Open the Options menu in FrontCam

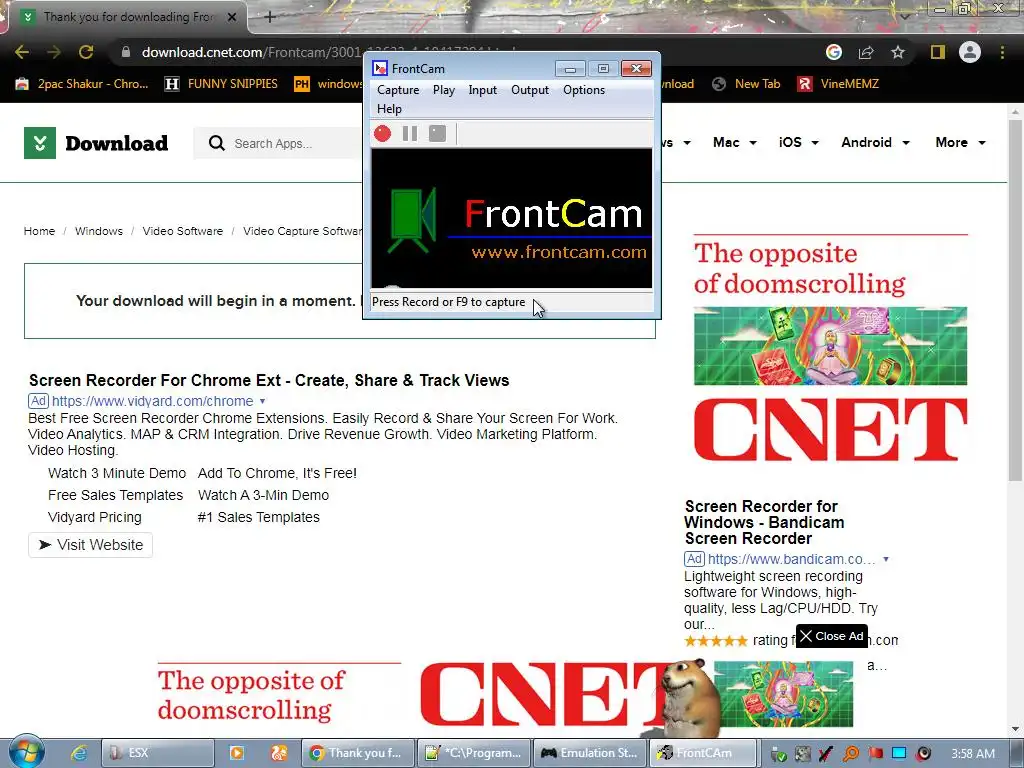pyautogui.click(x=584, y=90)
